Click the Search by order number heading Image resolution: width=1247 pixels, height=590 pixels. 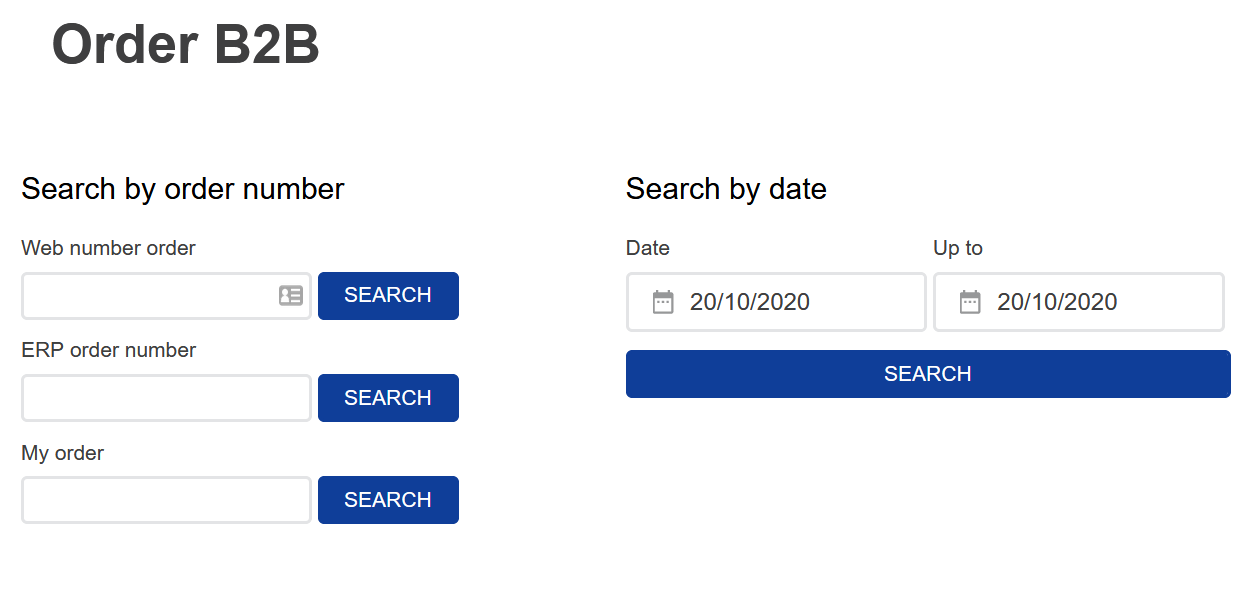[183, 189]
